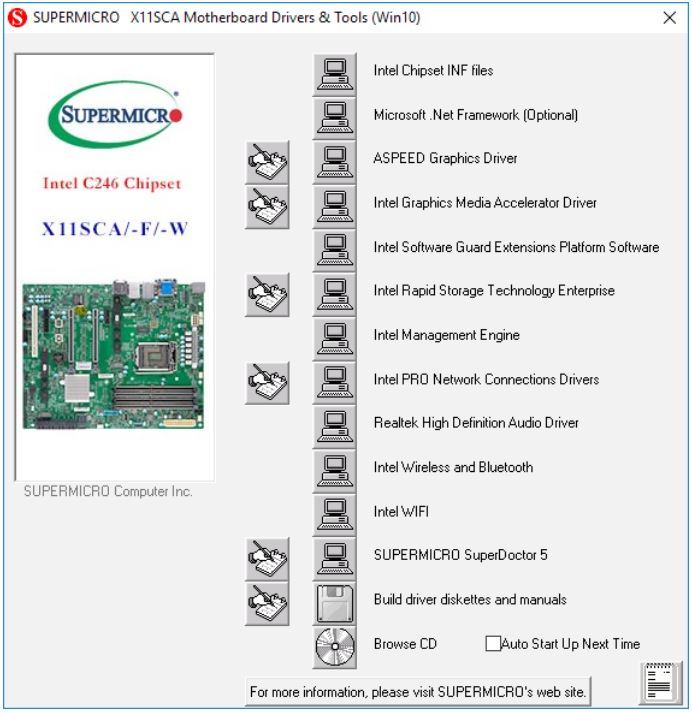
Task: Open notes icon for Build driver diskettes
Action: (x=267, y=604)
